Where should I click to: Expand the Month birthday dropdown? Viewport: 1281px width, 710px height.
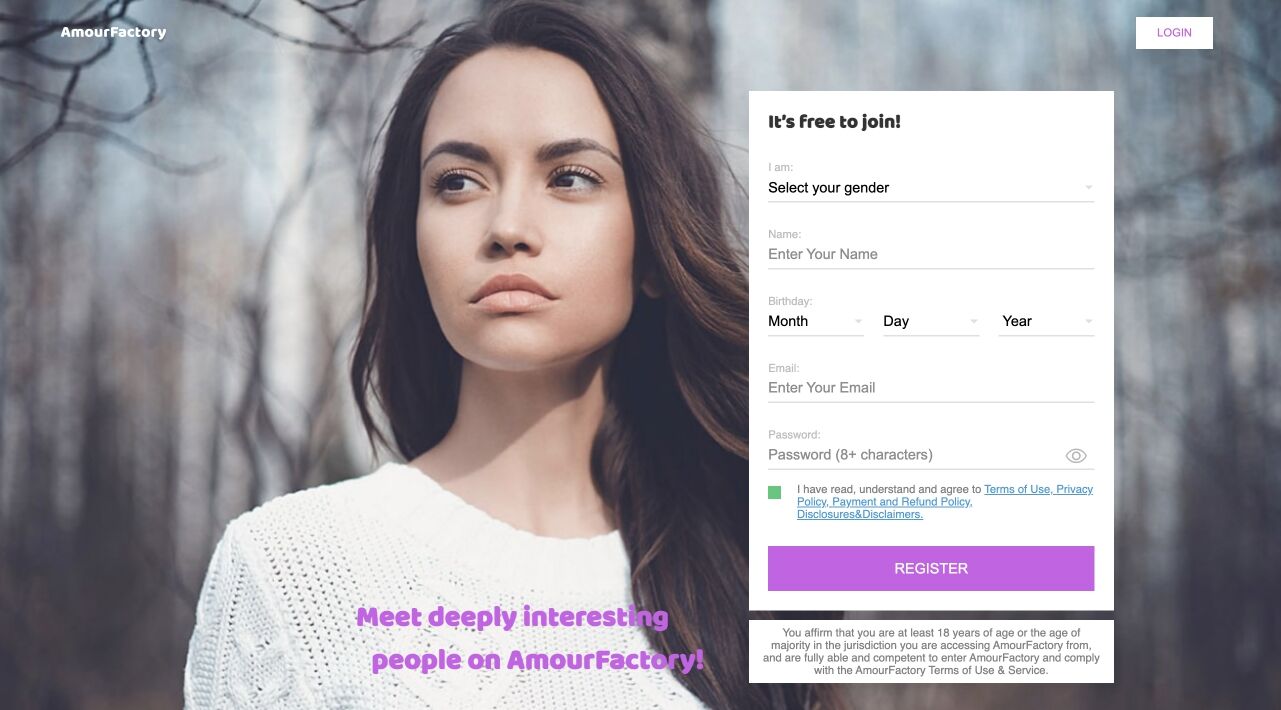816,321
